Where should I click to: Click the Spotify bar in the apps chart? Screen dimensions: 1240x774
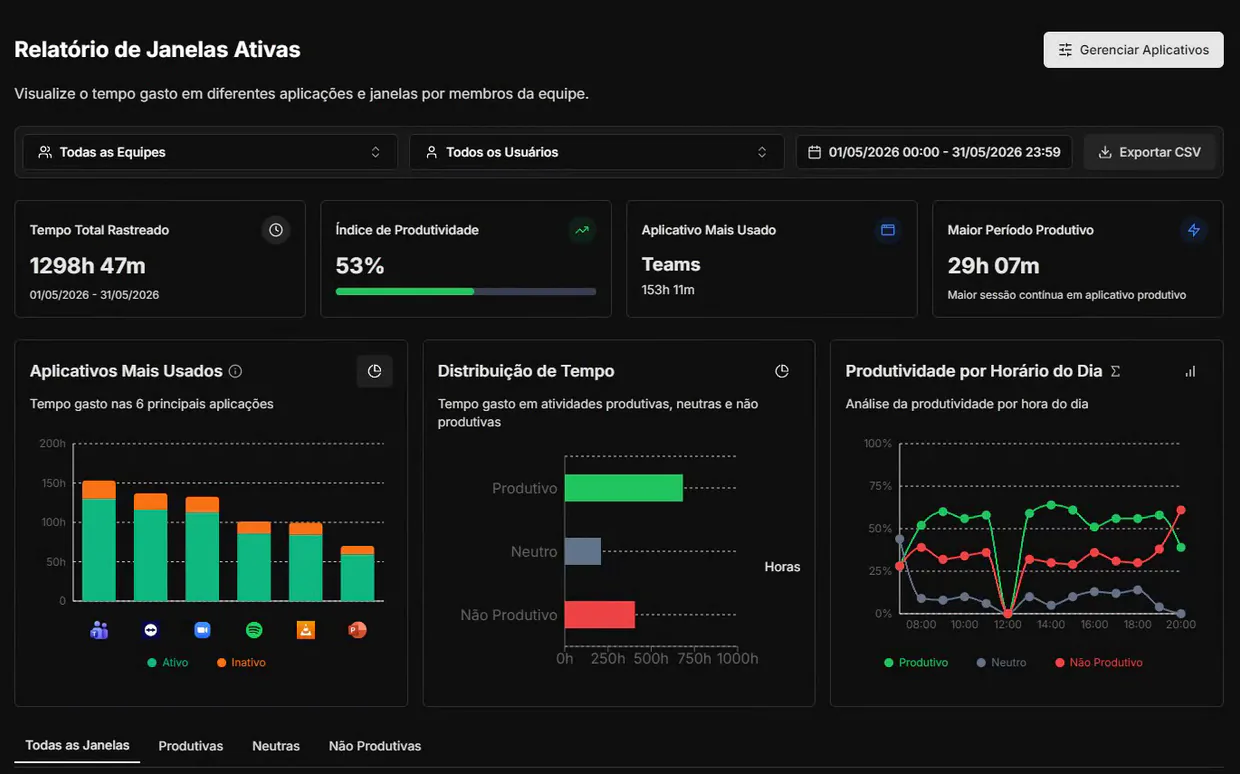tap(254, 561)
